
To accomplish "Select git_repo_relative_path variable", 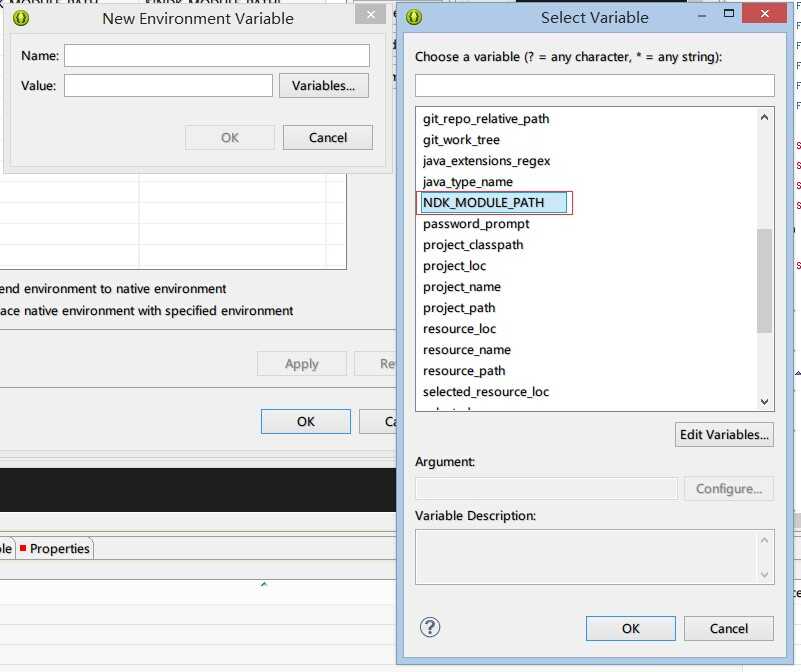I will (486, 119).
